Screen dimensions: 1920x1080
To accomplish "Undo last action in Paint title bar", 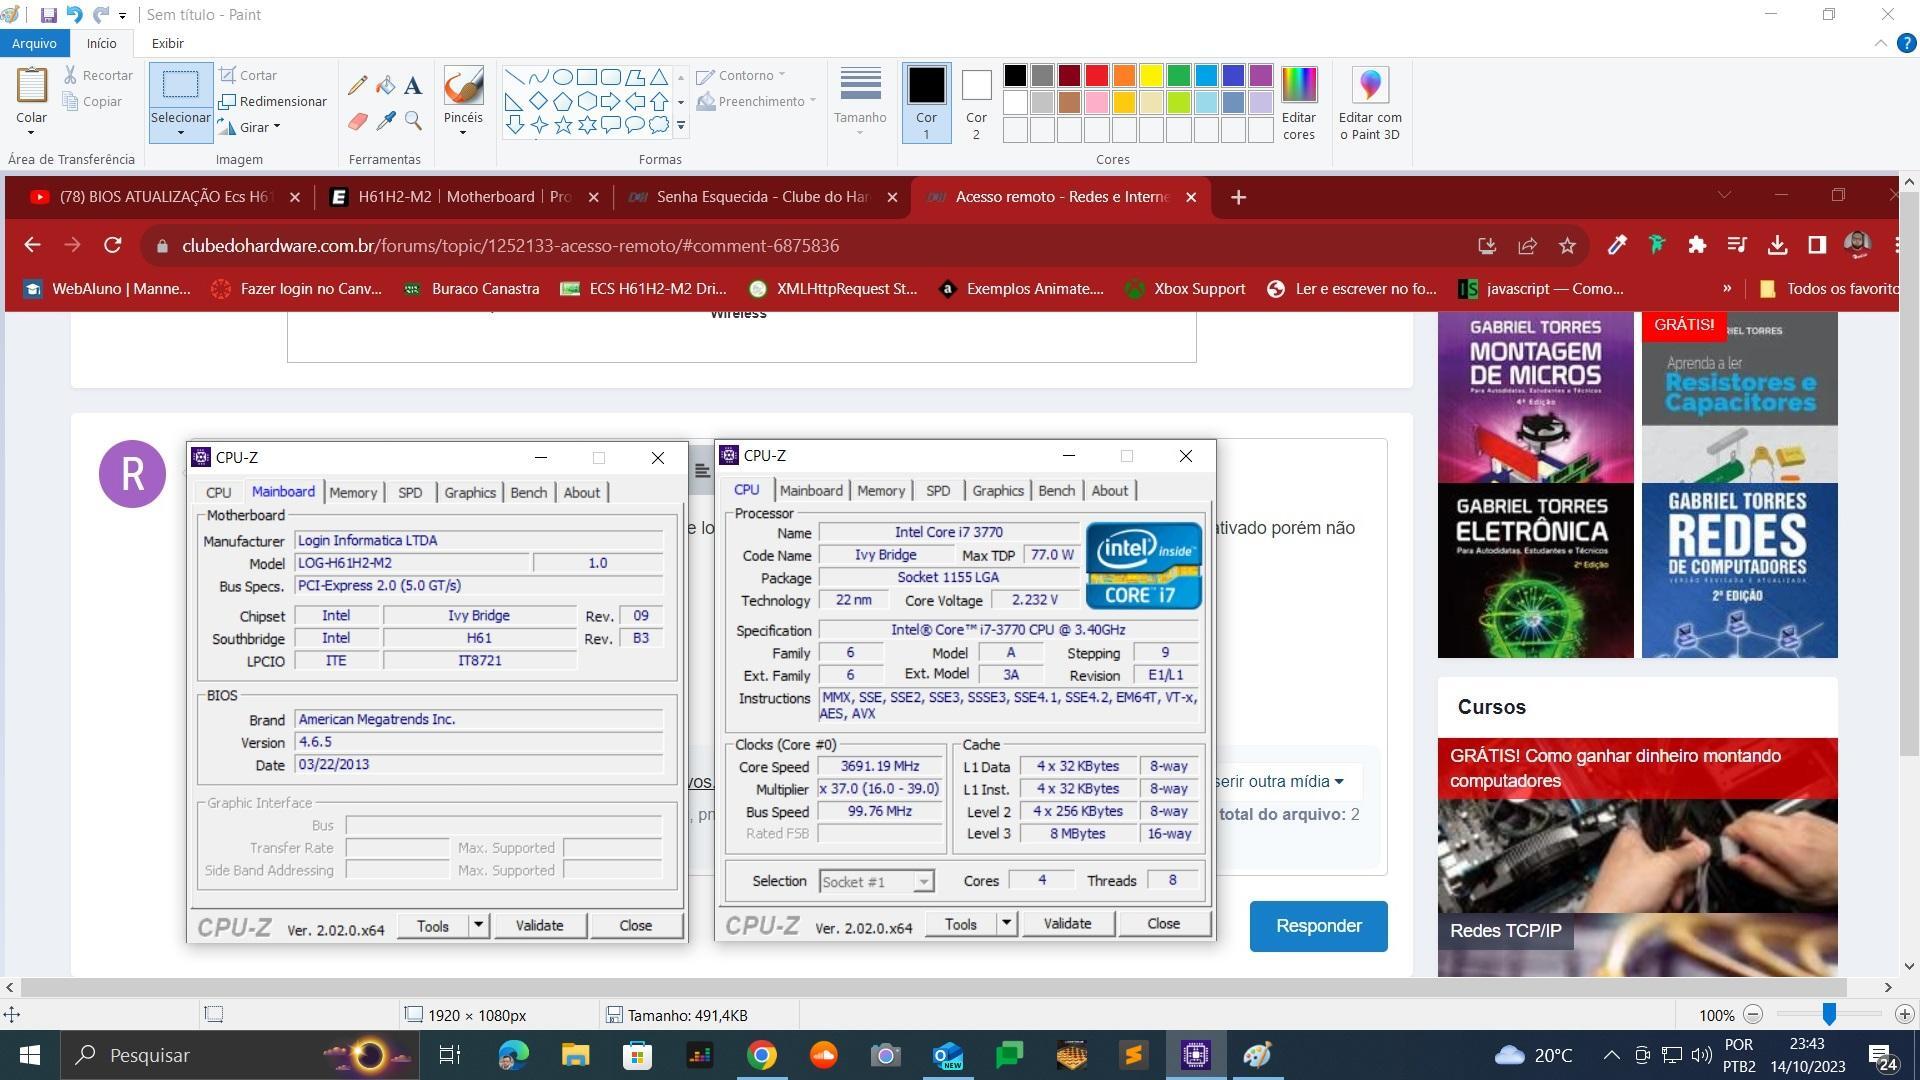I will (x=74, y=15).
